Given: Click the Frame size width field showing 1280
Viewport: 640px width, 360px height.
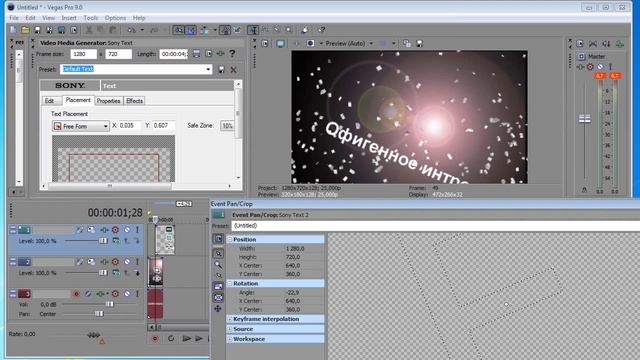Looking at the screenshot, I should click(83, 54).
